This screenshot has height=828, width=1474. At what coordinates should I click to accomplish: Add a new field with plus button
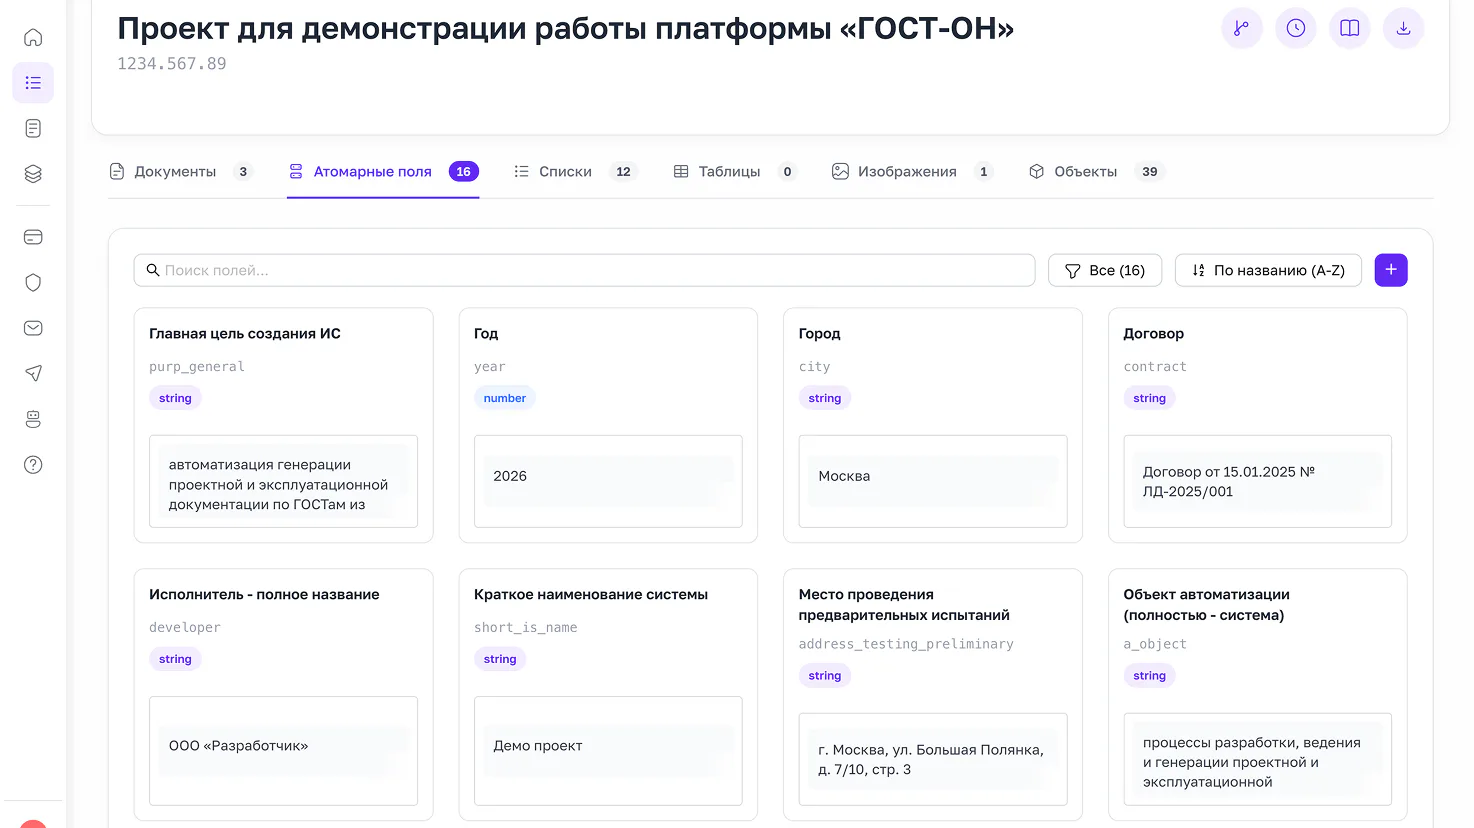pos(1391,270)
